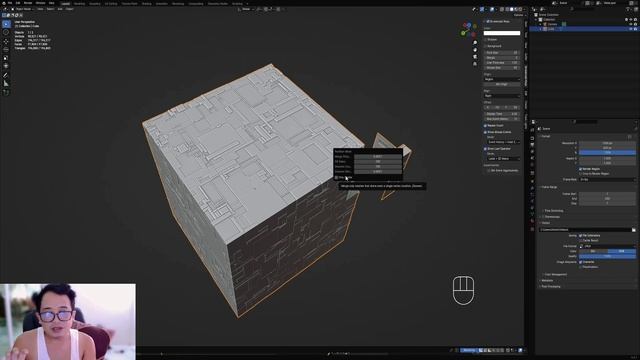
Task: Expand the Post Processing panel
Action: (550, 287)
